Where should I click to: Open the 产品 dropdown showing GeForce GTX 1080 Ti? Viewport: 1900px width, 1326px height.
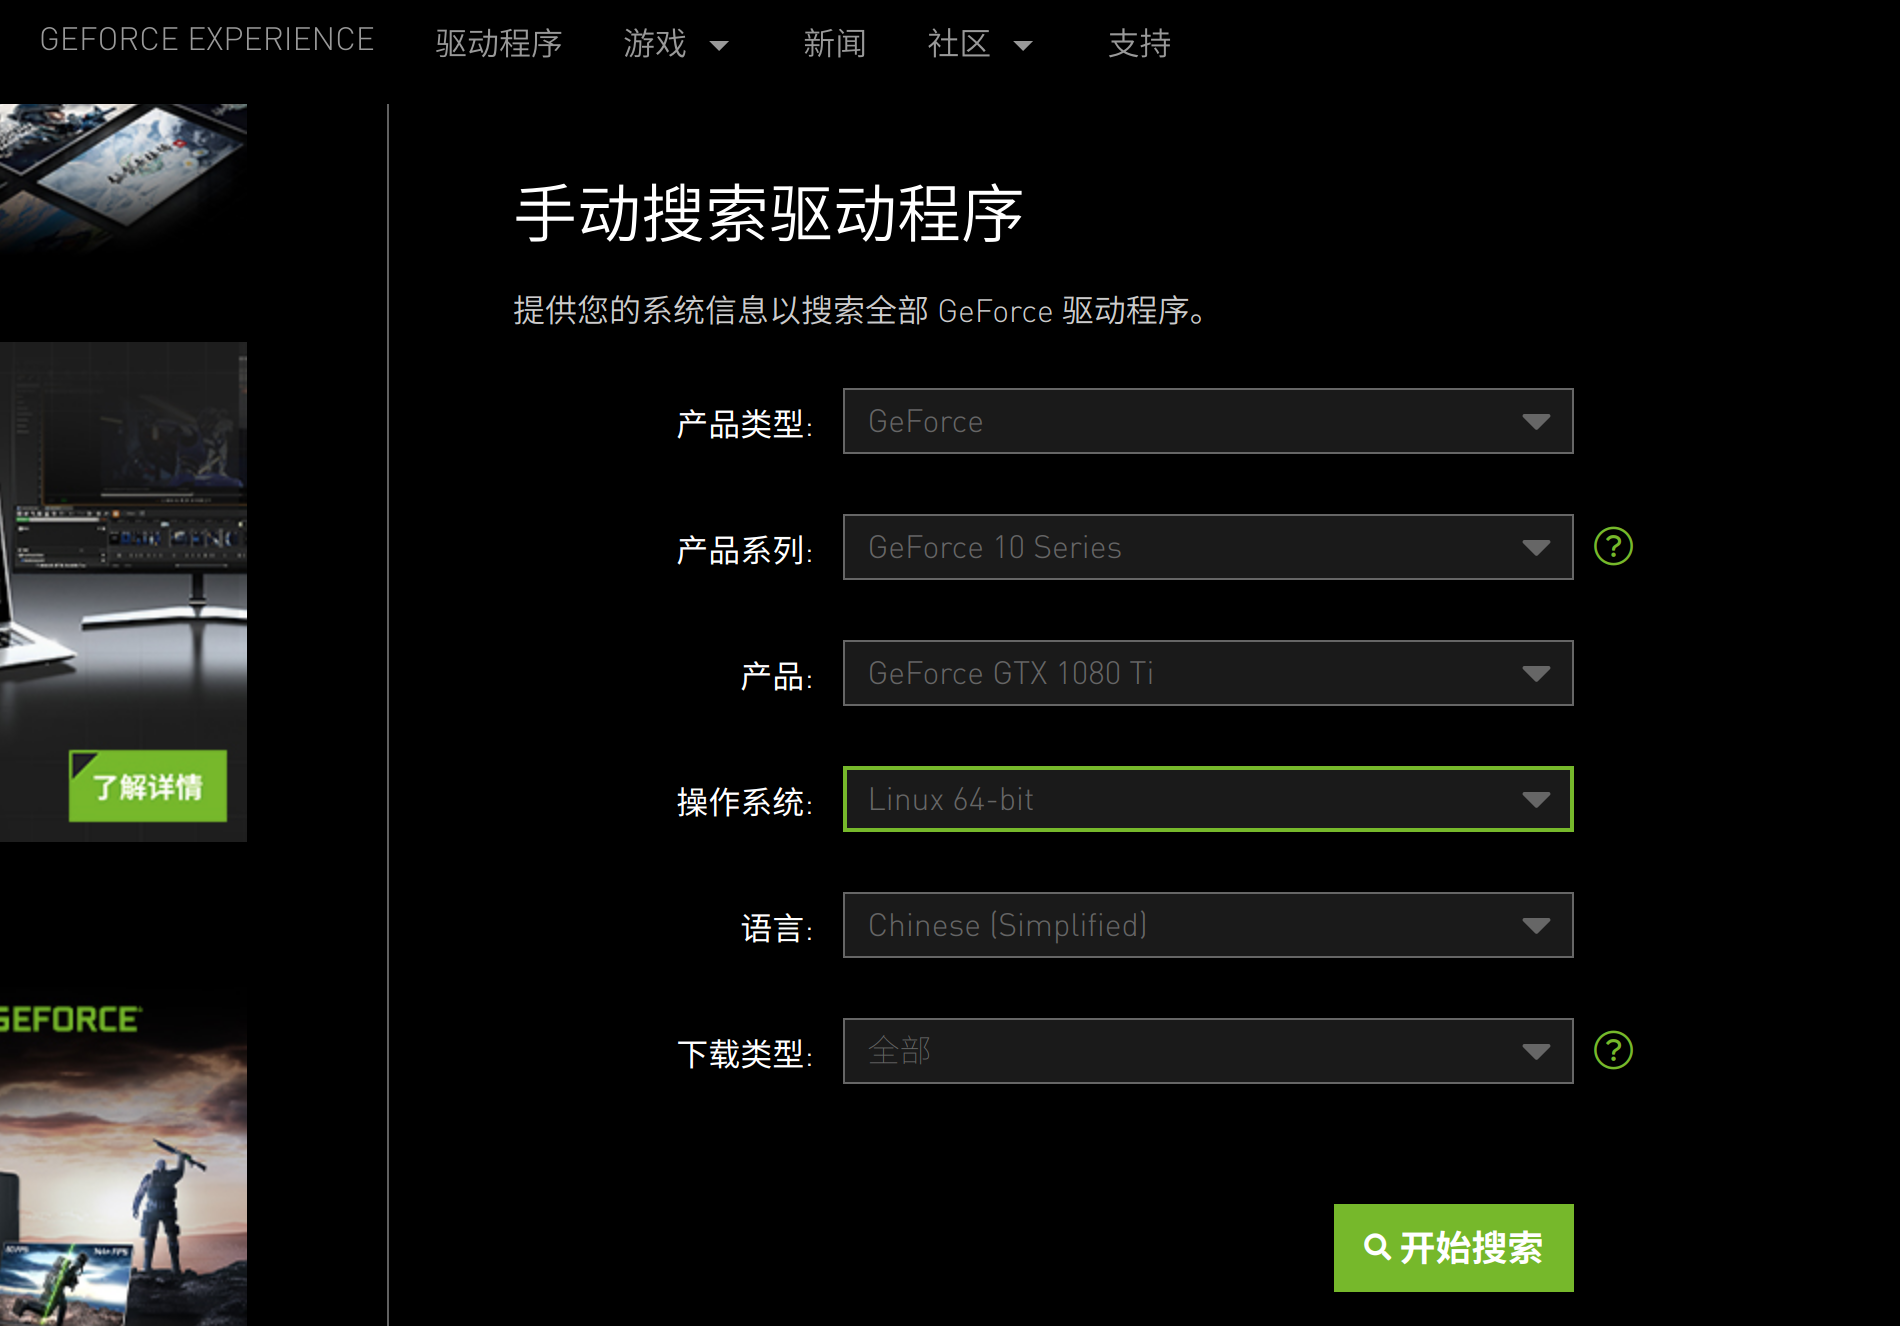pyautogui.click(x=1208, y=673)
